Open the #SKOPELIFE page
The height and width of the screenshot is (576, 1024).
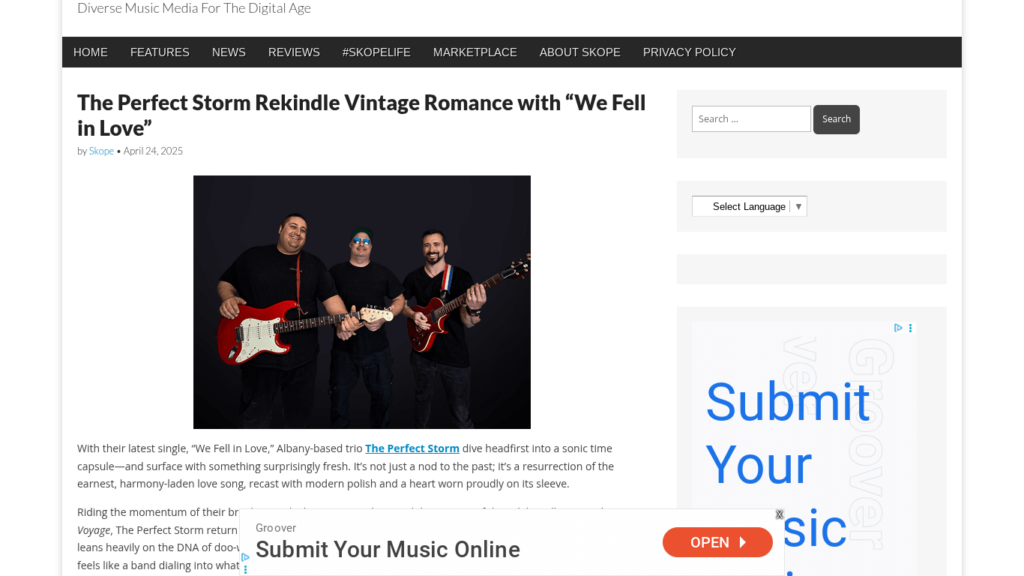376,52
